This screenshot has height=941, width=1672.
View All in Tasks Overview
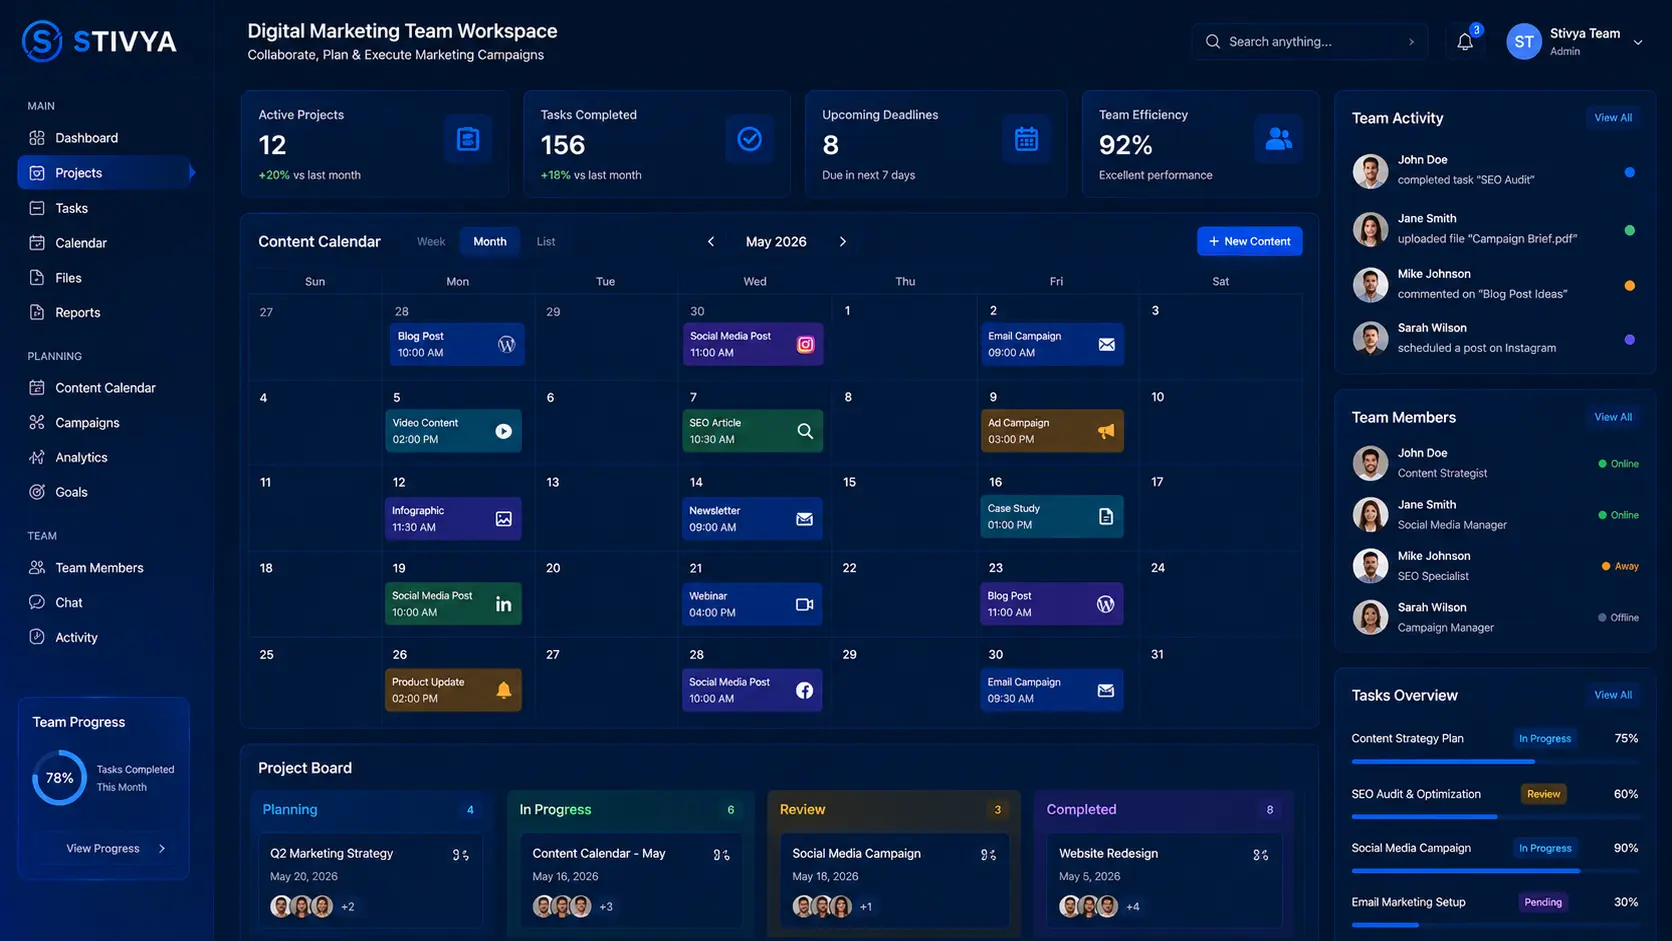1613,695
